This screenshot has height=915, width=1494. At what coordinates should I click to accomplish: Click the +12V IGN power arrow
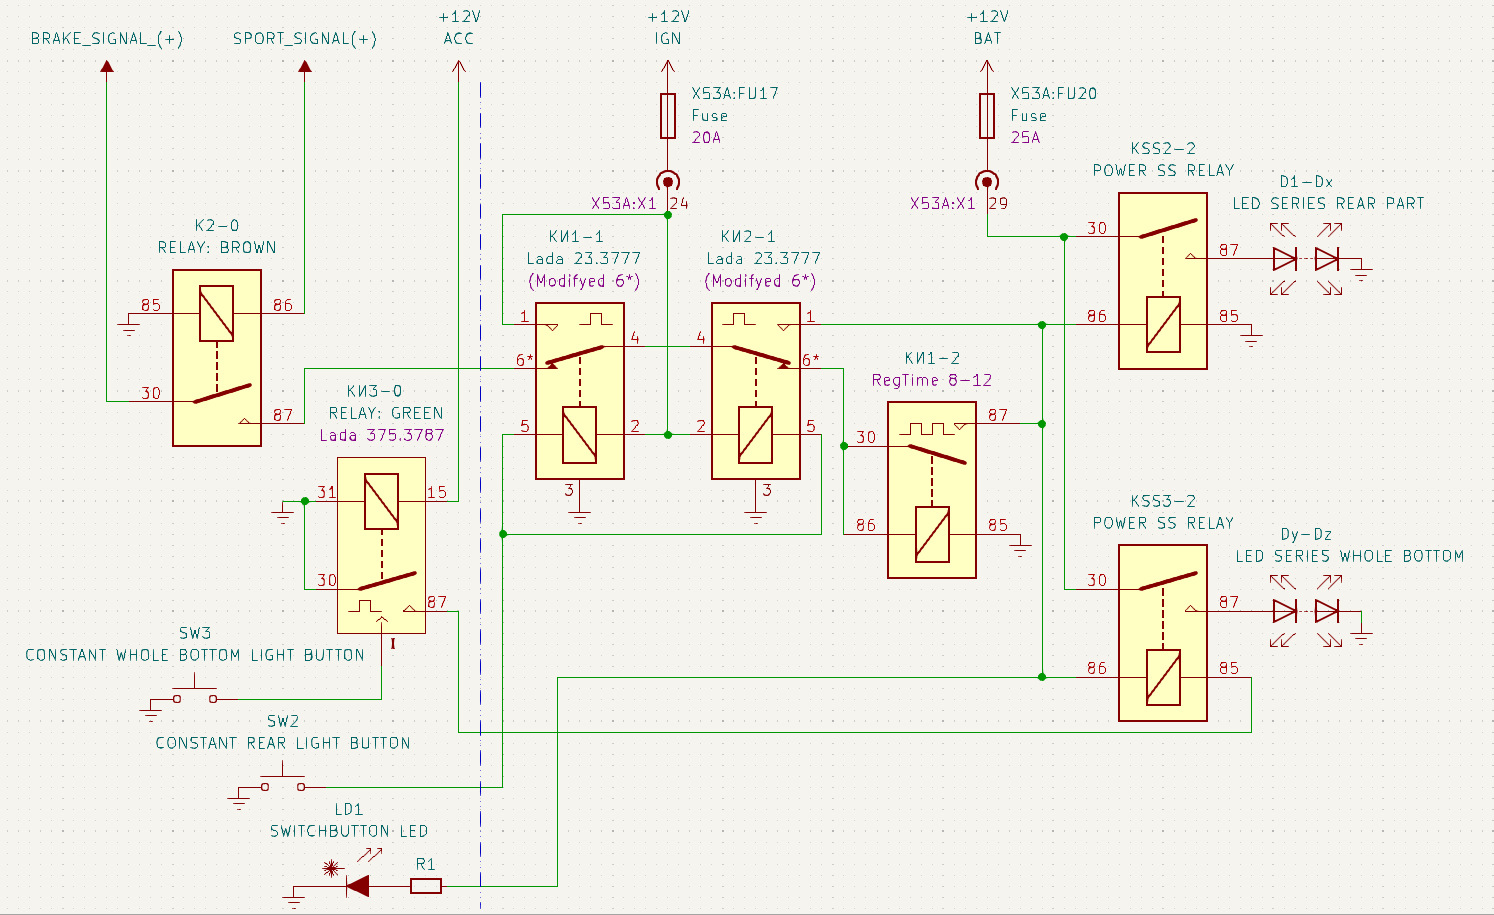click(x=668, y=67)
